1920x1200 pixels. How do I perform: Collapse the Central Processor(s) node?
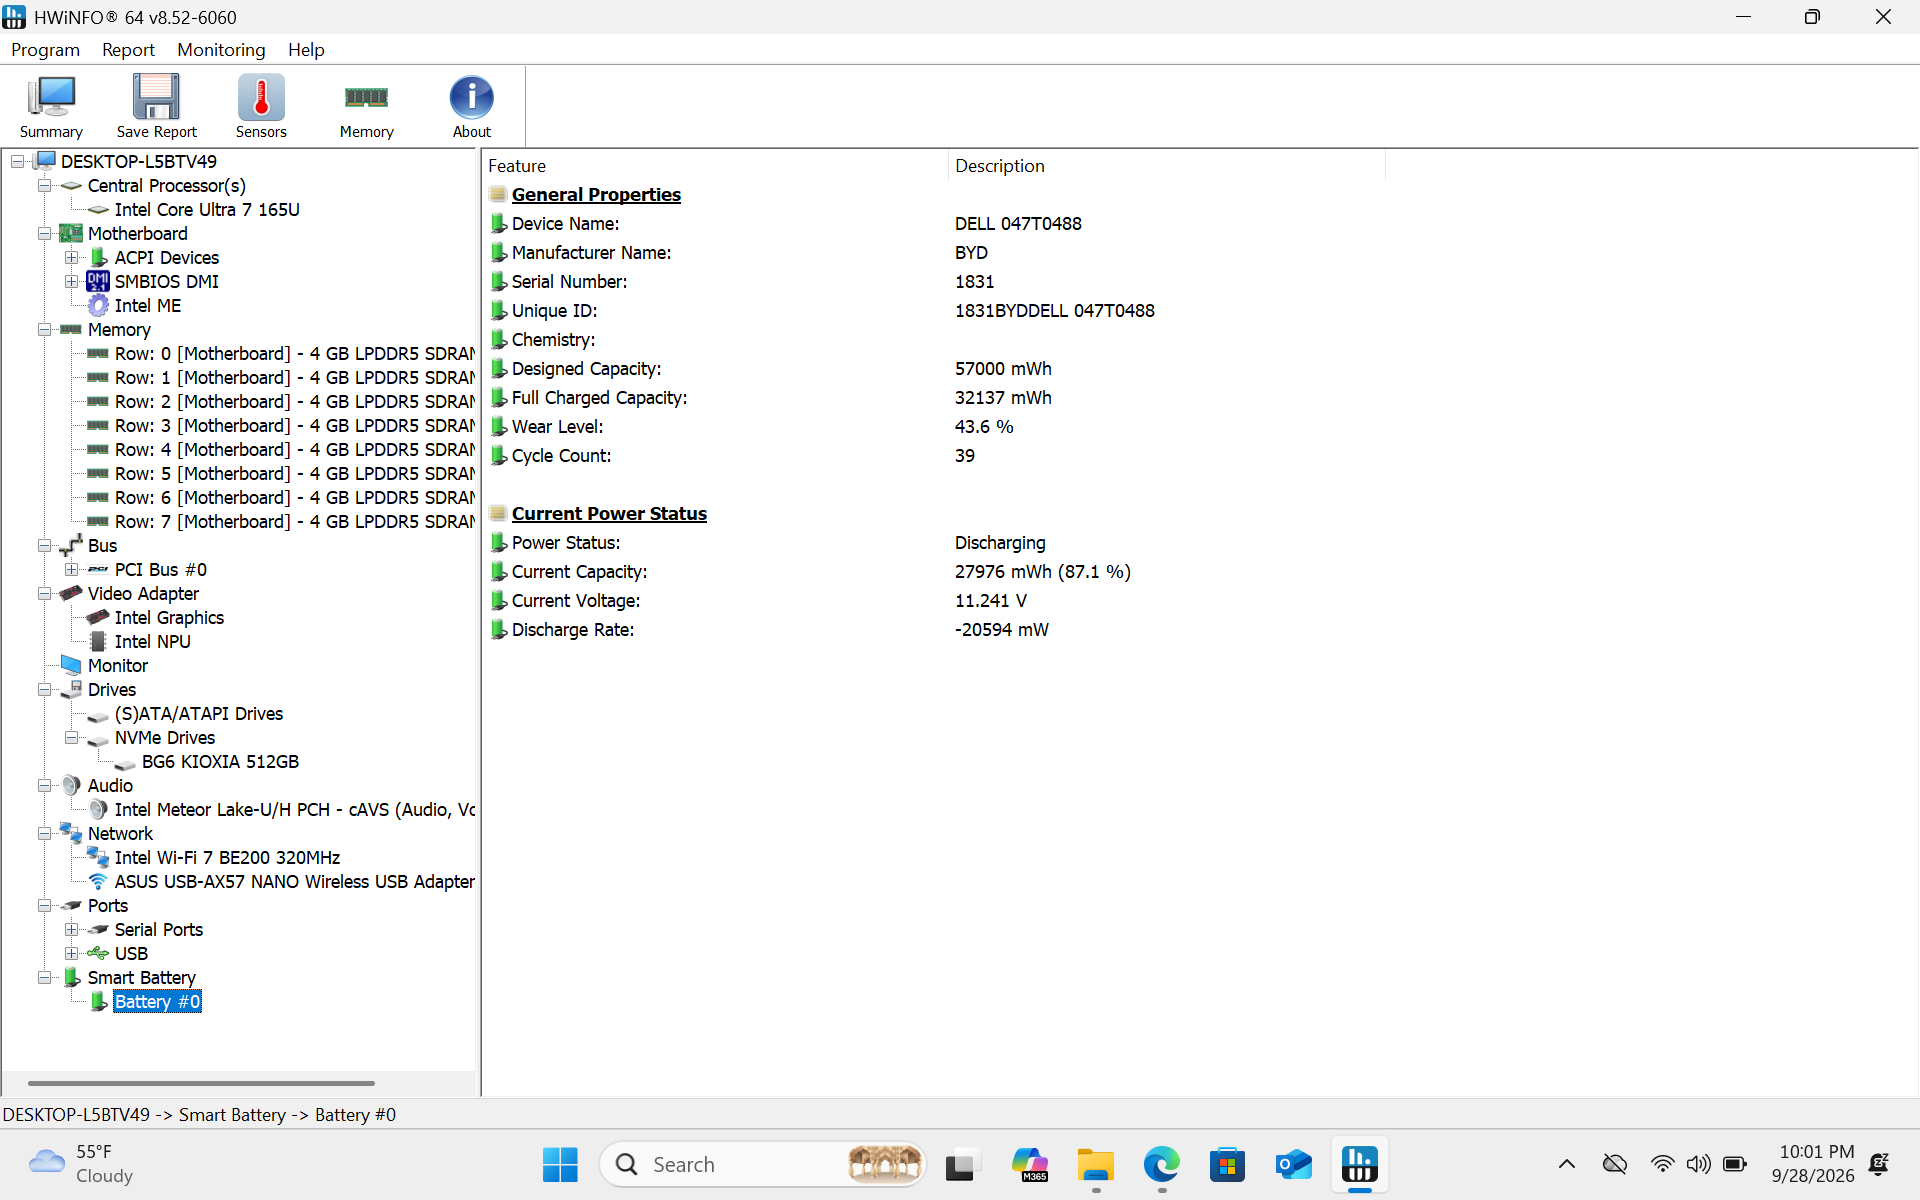[x=44, y=186]
